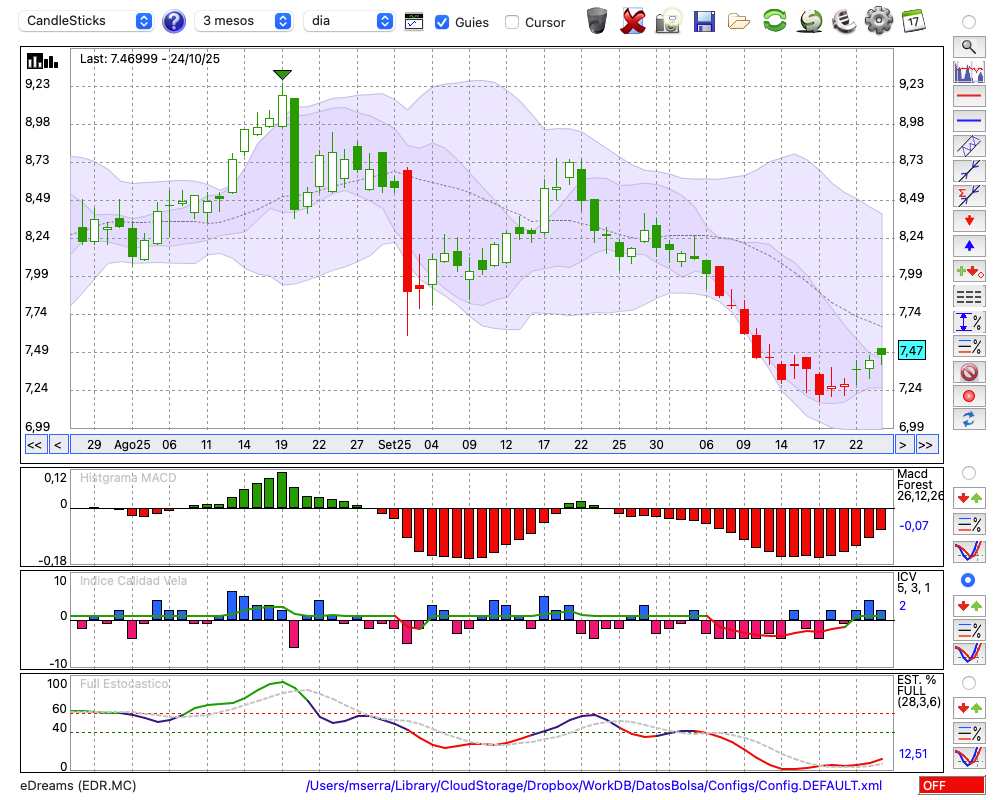Image resolution: width=1000 pixels, height=800 pixels.
Task: Uncheck the Guies checkbox
Action: click(x=442, y=22)
